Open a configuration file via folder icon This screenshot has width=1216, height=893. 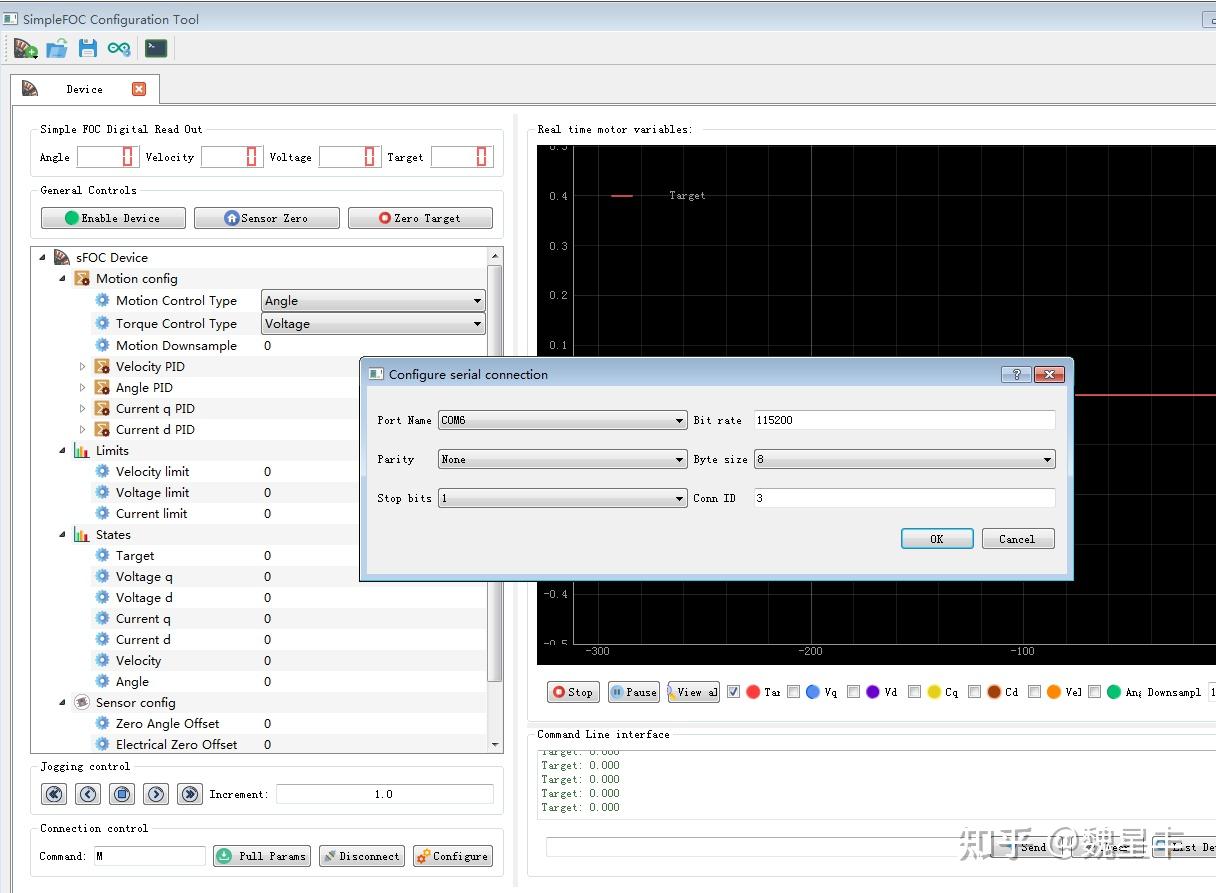[x=57, y=48]
